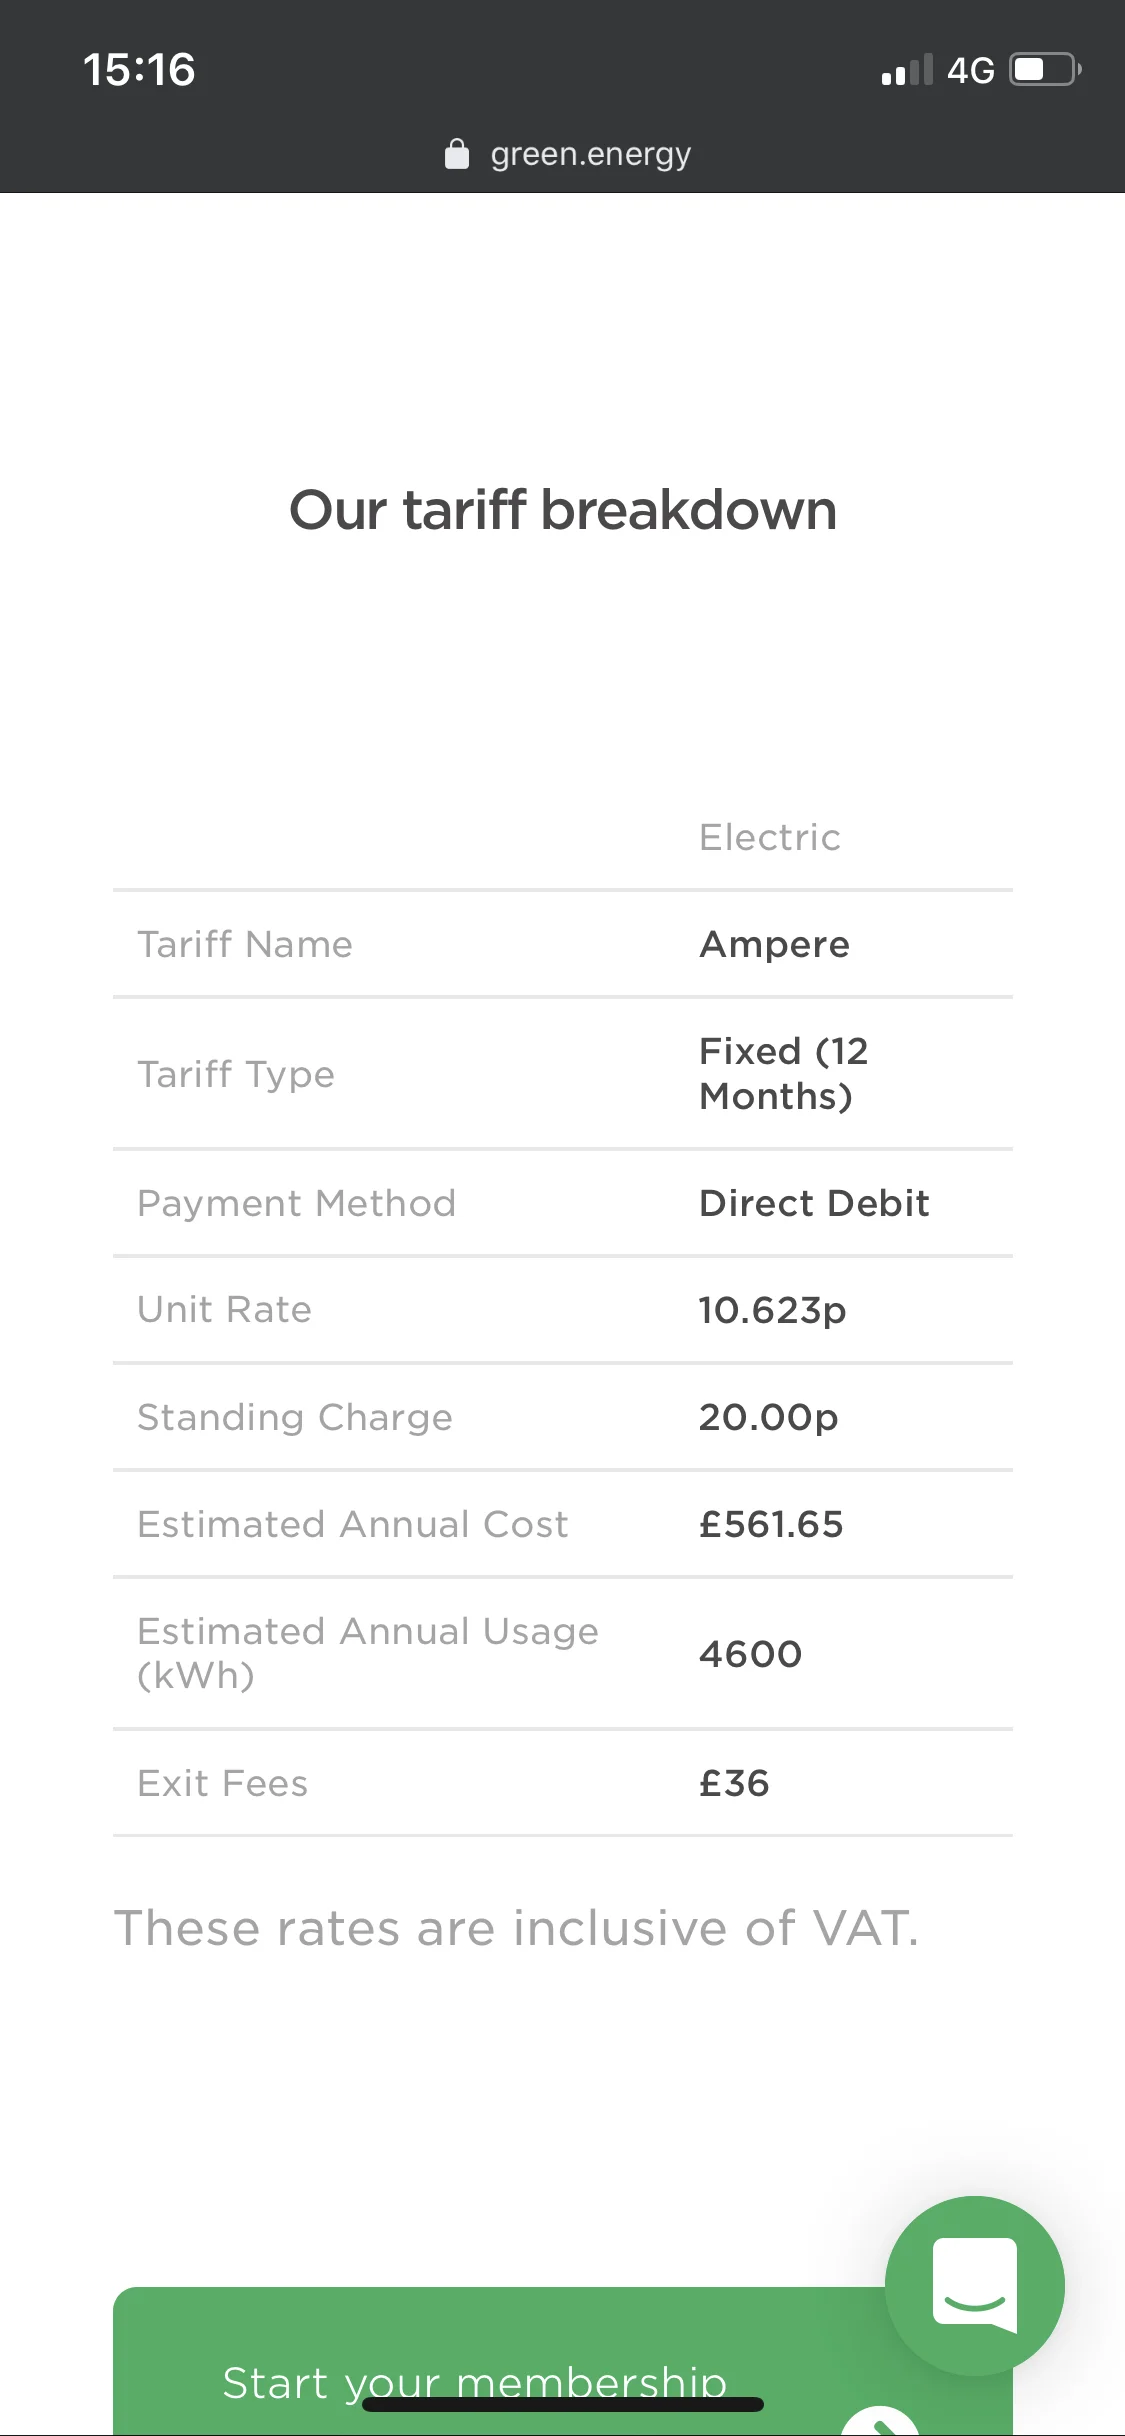Click the Start your membership button
This screenshot has width=1125, height=2436.
click(563, 2361)
